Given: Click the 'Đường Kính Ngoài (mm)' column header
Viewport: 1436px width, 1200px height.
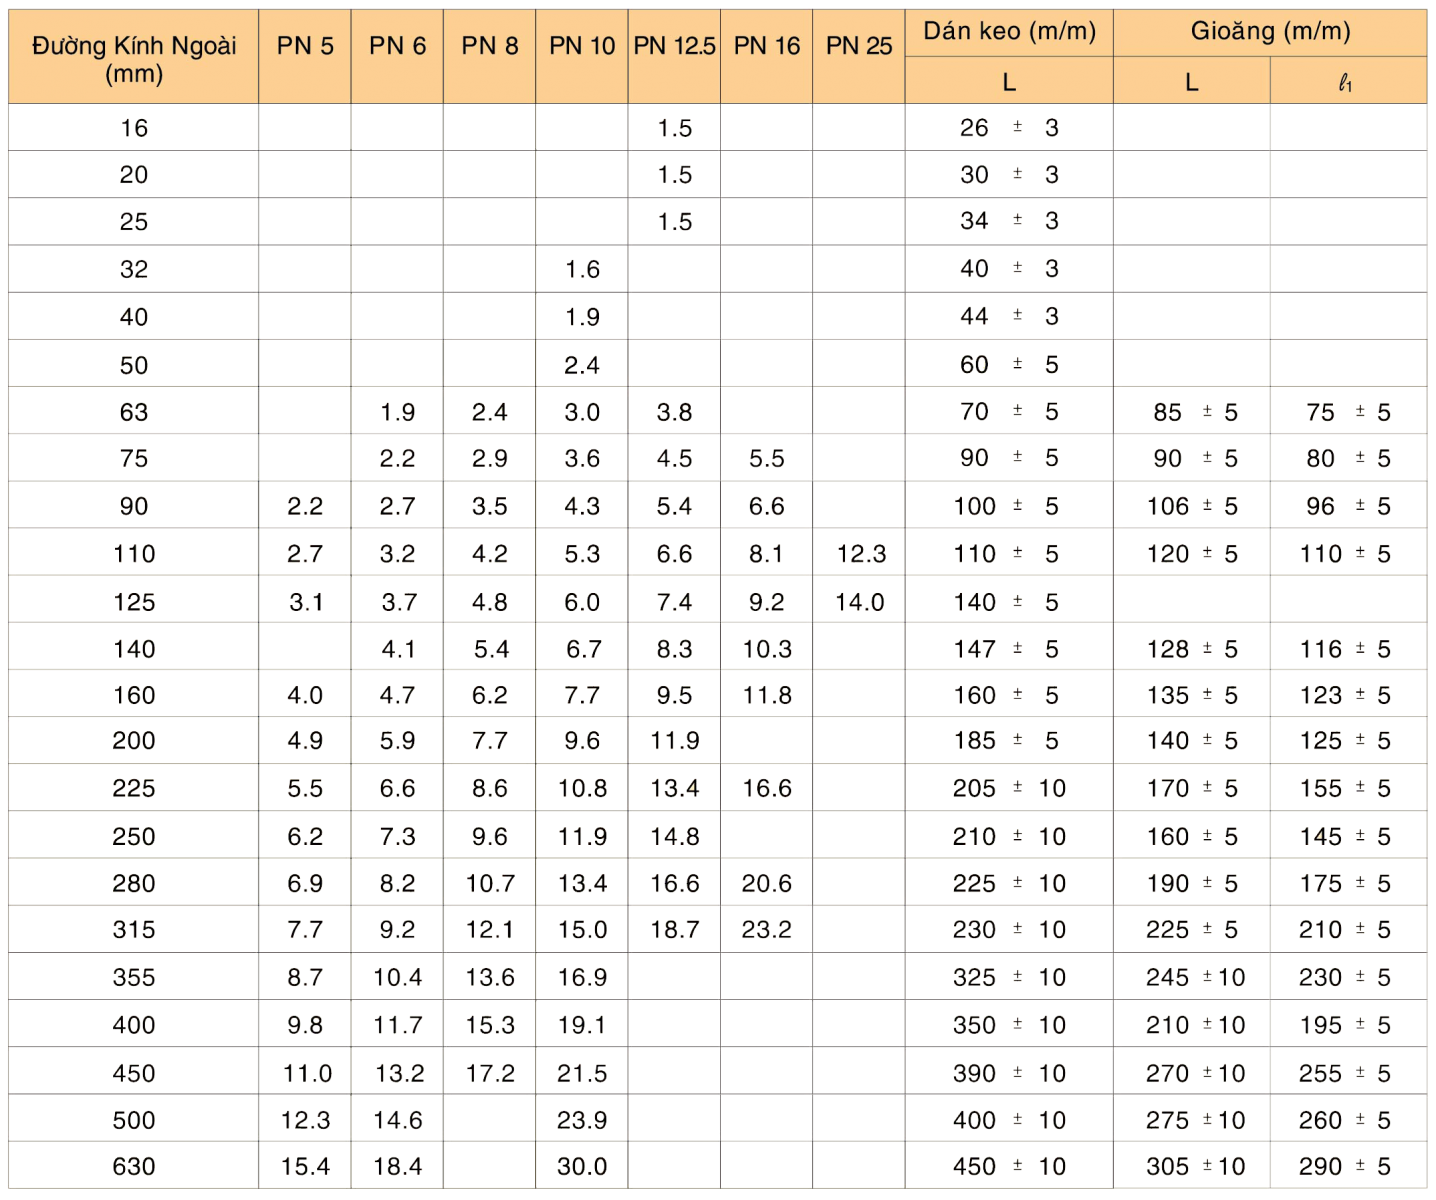Looking at the screenshot, I should 134,58.
